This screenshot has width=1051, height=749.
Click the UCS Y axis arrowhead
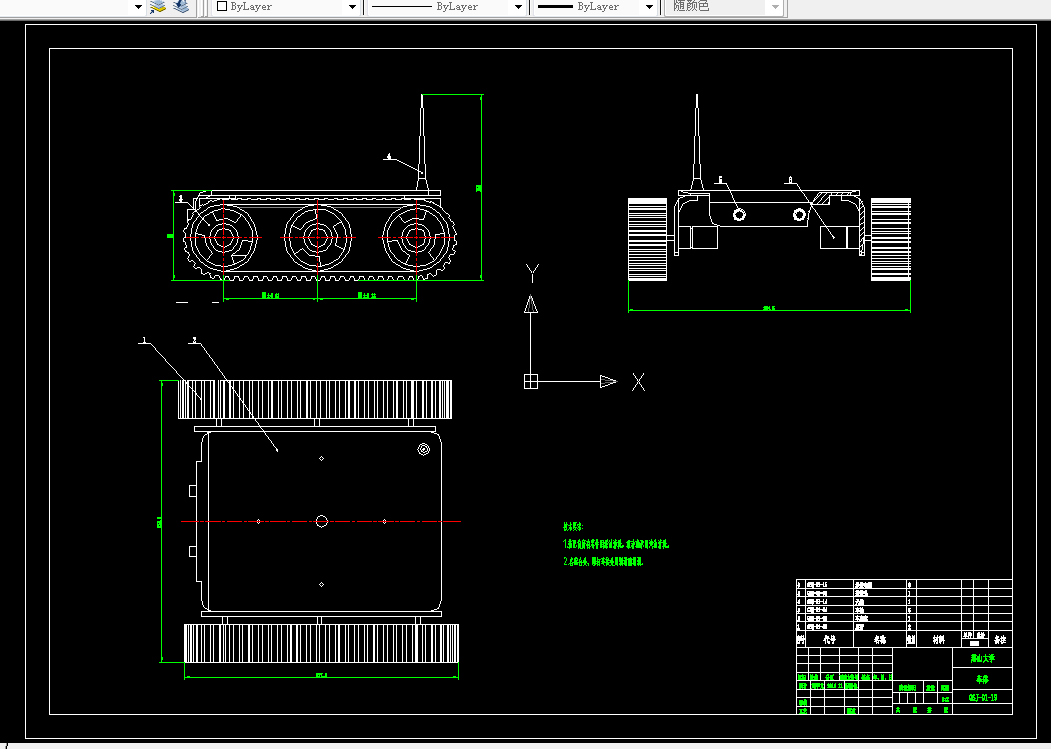(531, 304)
